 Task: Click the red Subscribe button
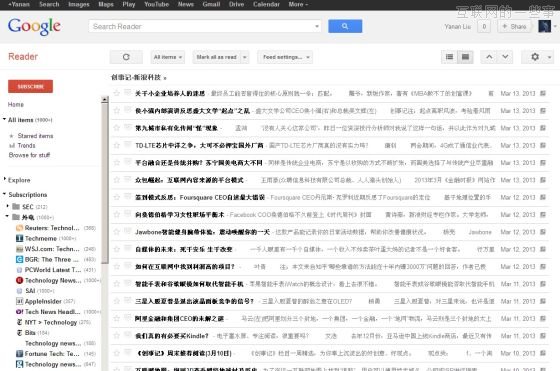click(30, 86)
